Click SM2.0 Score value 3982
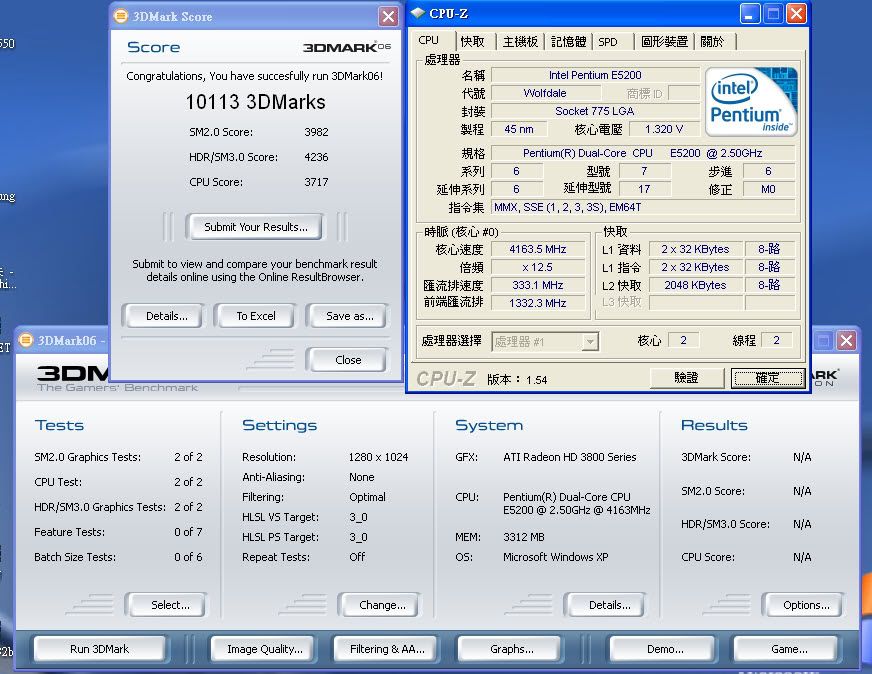872x674 pixels. pos(316,132)
